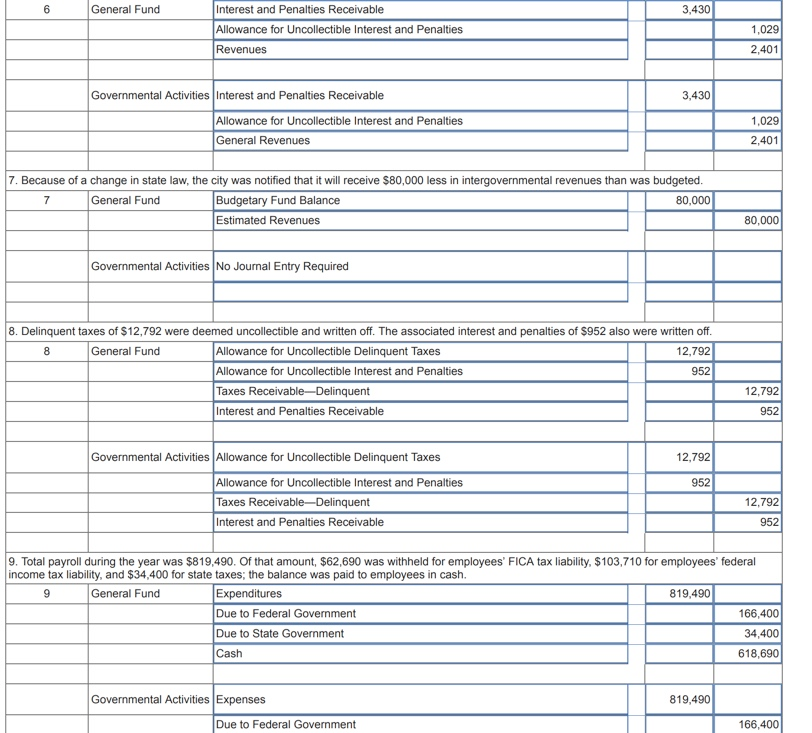
Task: Click the General Fund label in entry 9
Action: tap(125, 594)
